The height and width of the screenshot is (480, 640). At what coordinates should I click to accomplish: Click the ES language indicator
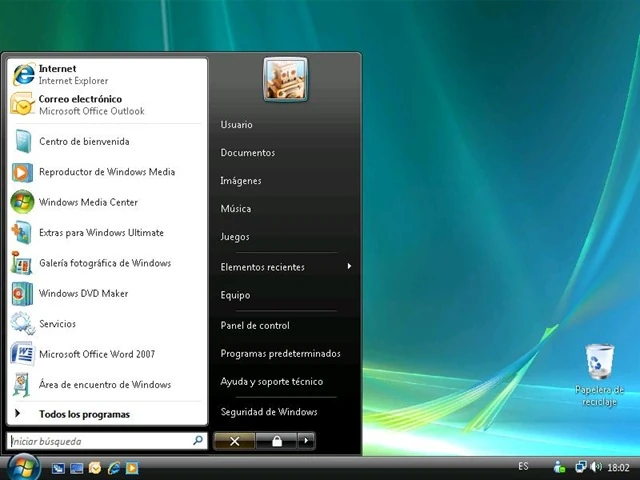click(x=523, y=466)
